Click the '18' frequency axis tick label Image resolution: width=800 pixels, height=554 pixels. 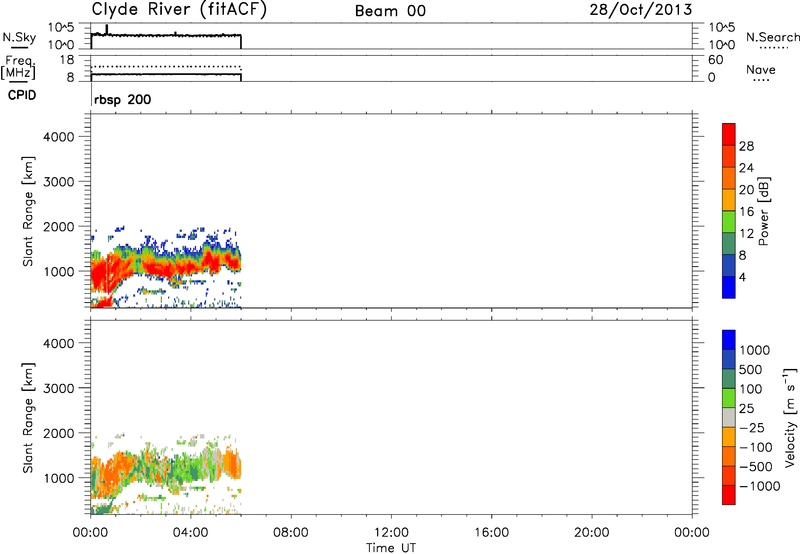67,60
